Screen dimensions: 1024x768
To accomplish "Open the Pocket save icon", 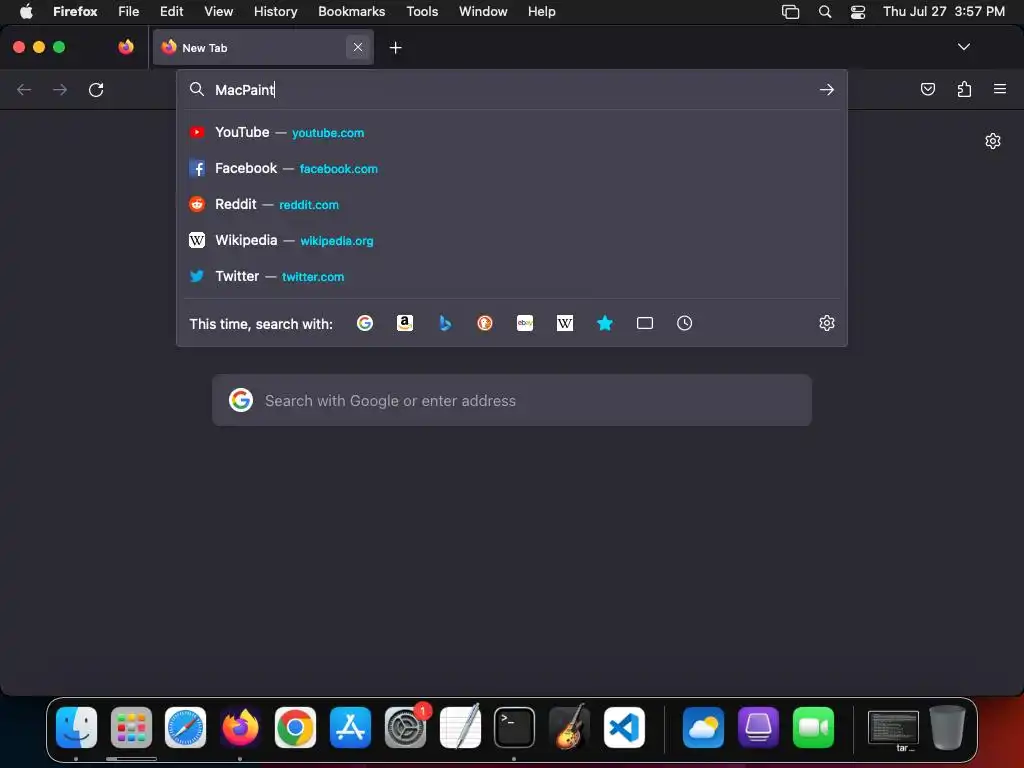I will 928,89.
